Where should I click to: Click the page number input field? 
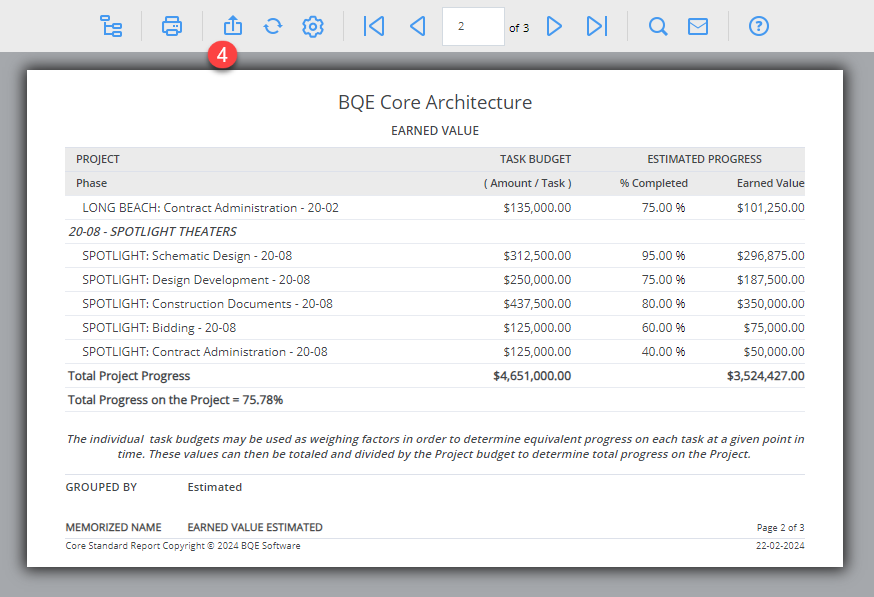(473, 26)
